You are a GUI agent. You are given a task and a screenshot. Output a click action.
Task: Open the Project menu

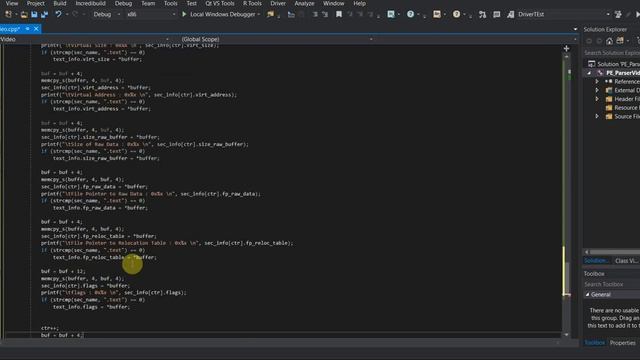pos(36,3)
